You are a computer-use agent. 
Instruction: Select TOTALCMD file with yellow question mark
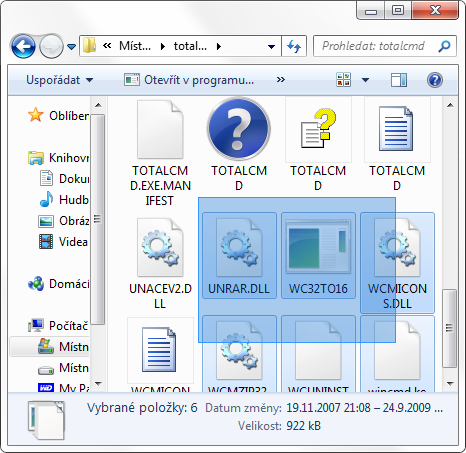click(x=318, y=145)
